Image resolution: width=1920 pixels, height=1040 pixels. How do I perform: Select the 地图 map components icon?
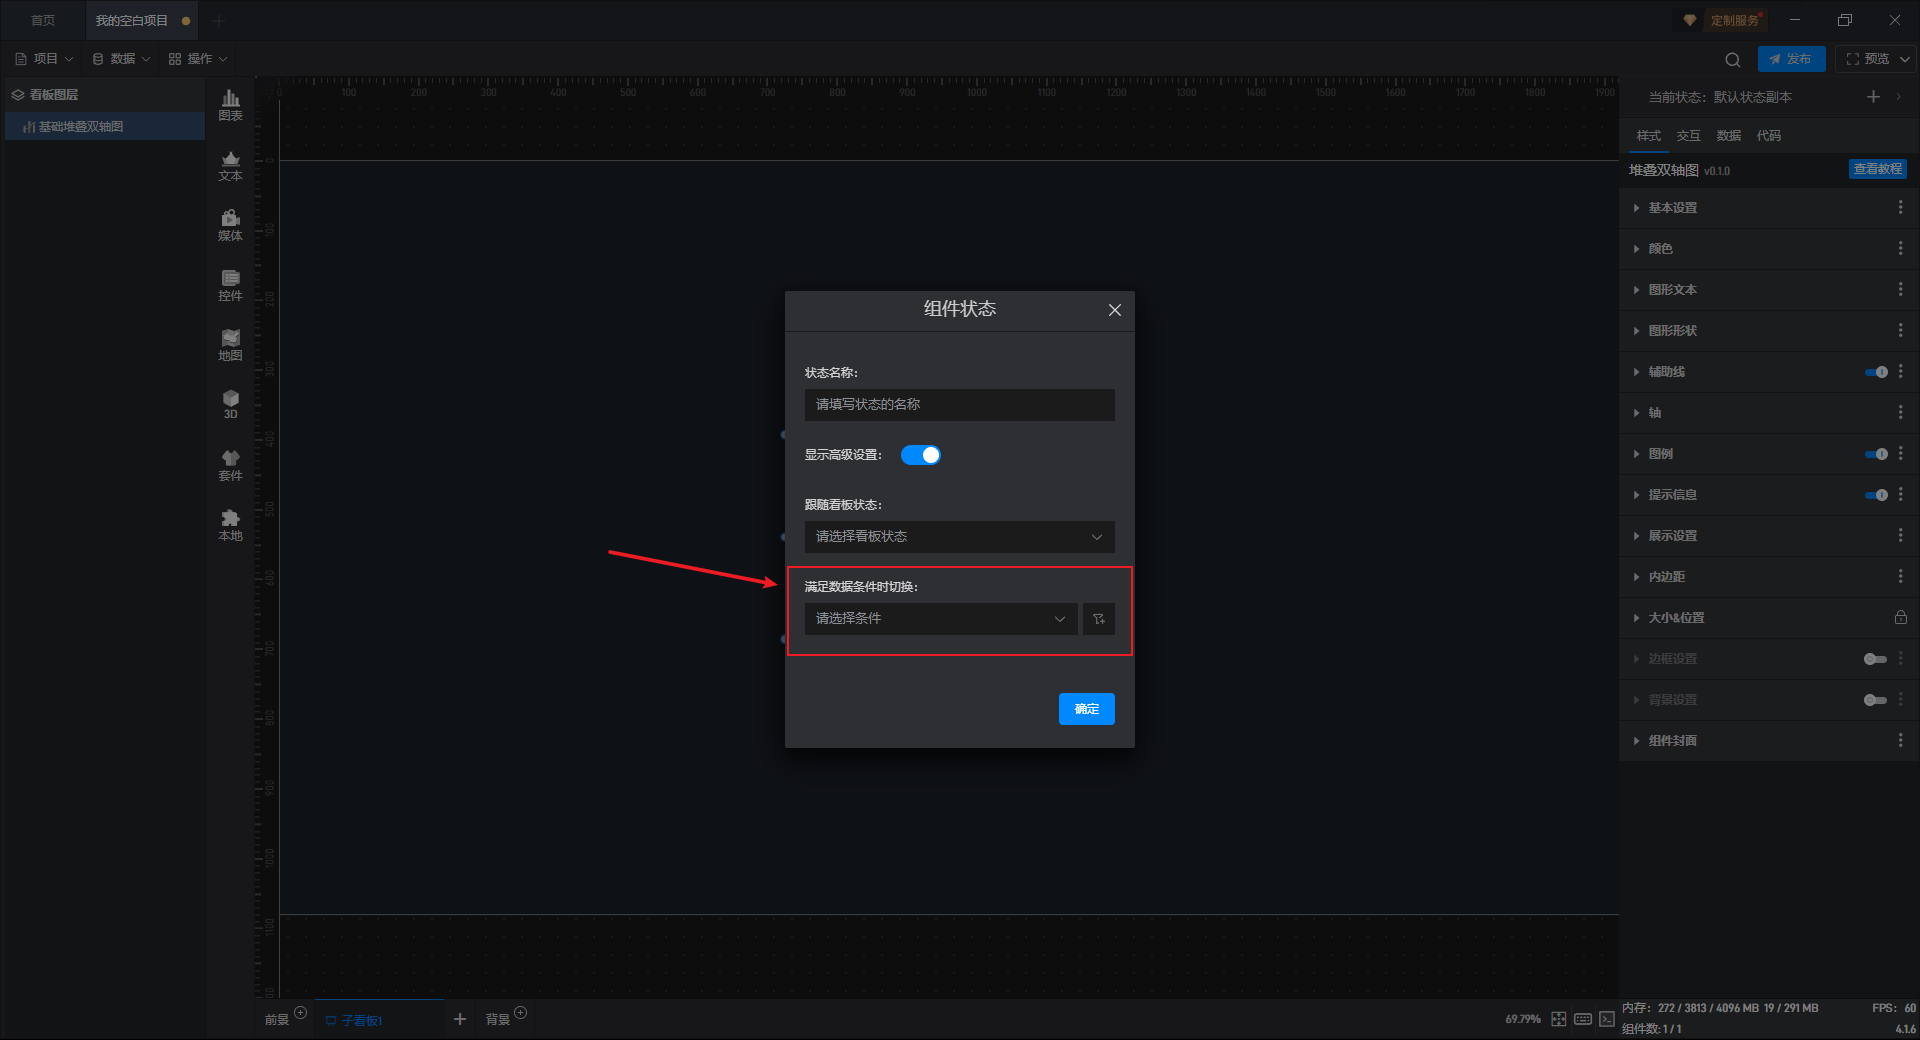pos(230,345)
